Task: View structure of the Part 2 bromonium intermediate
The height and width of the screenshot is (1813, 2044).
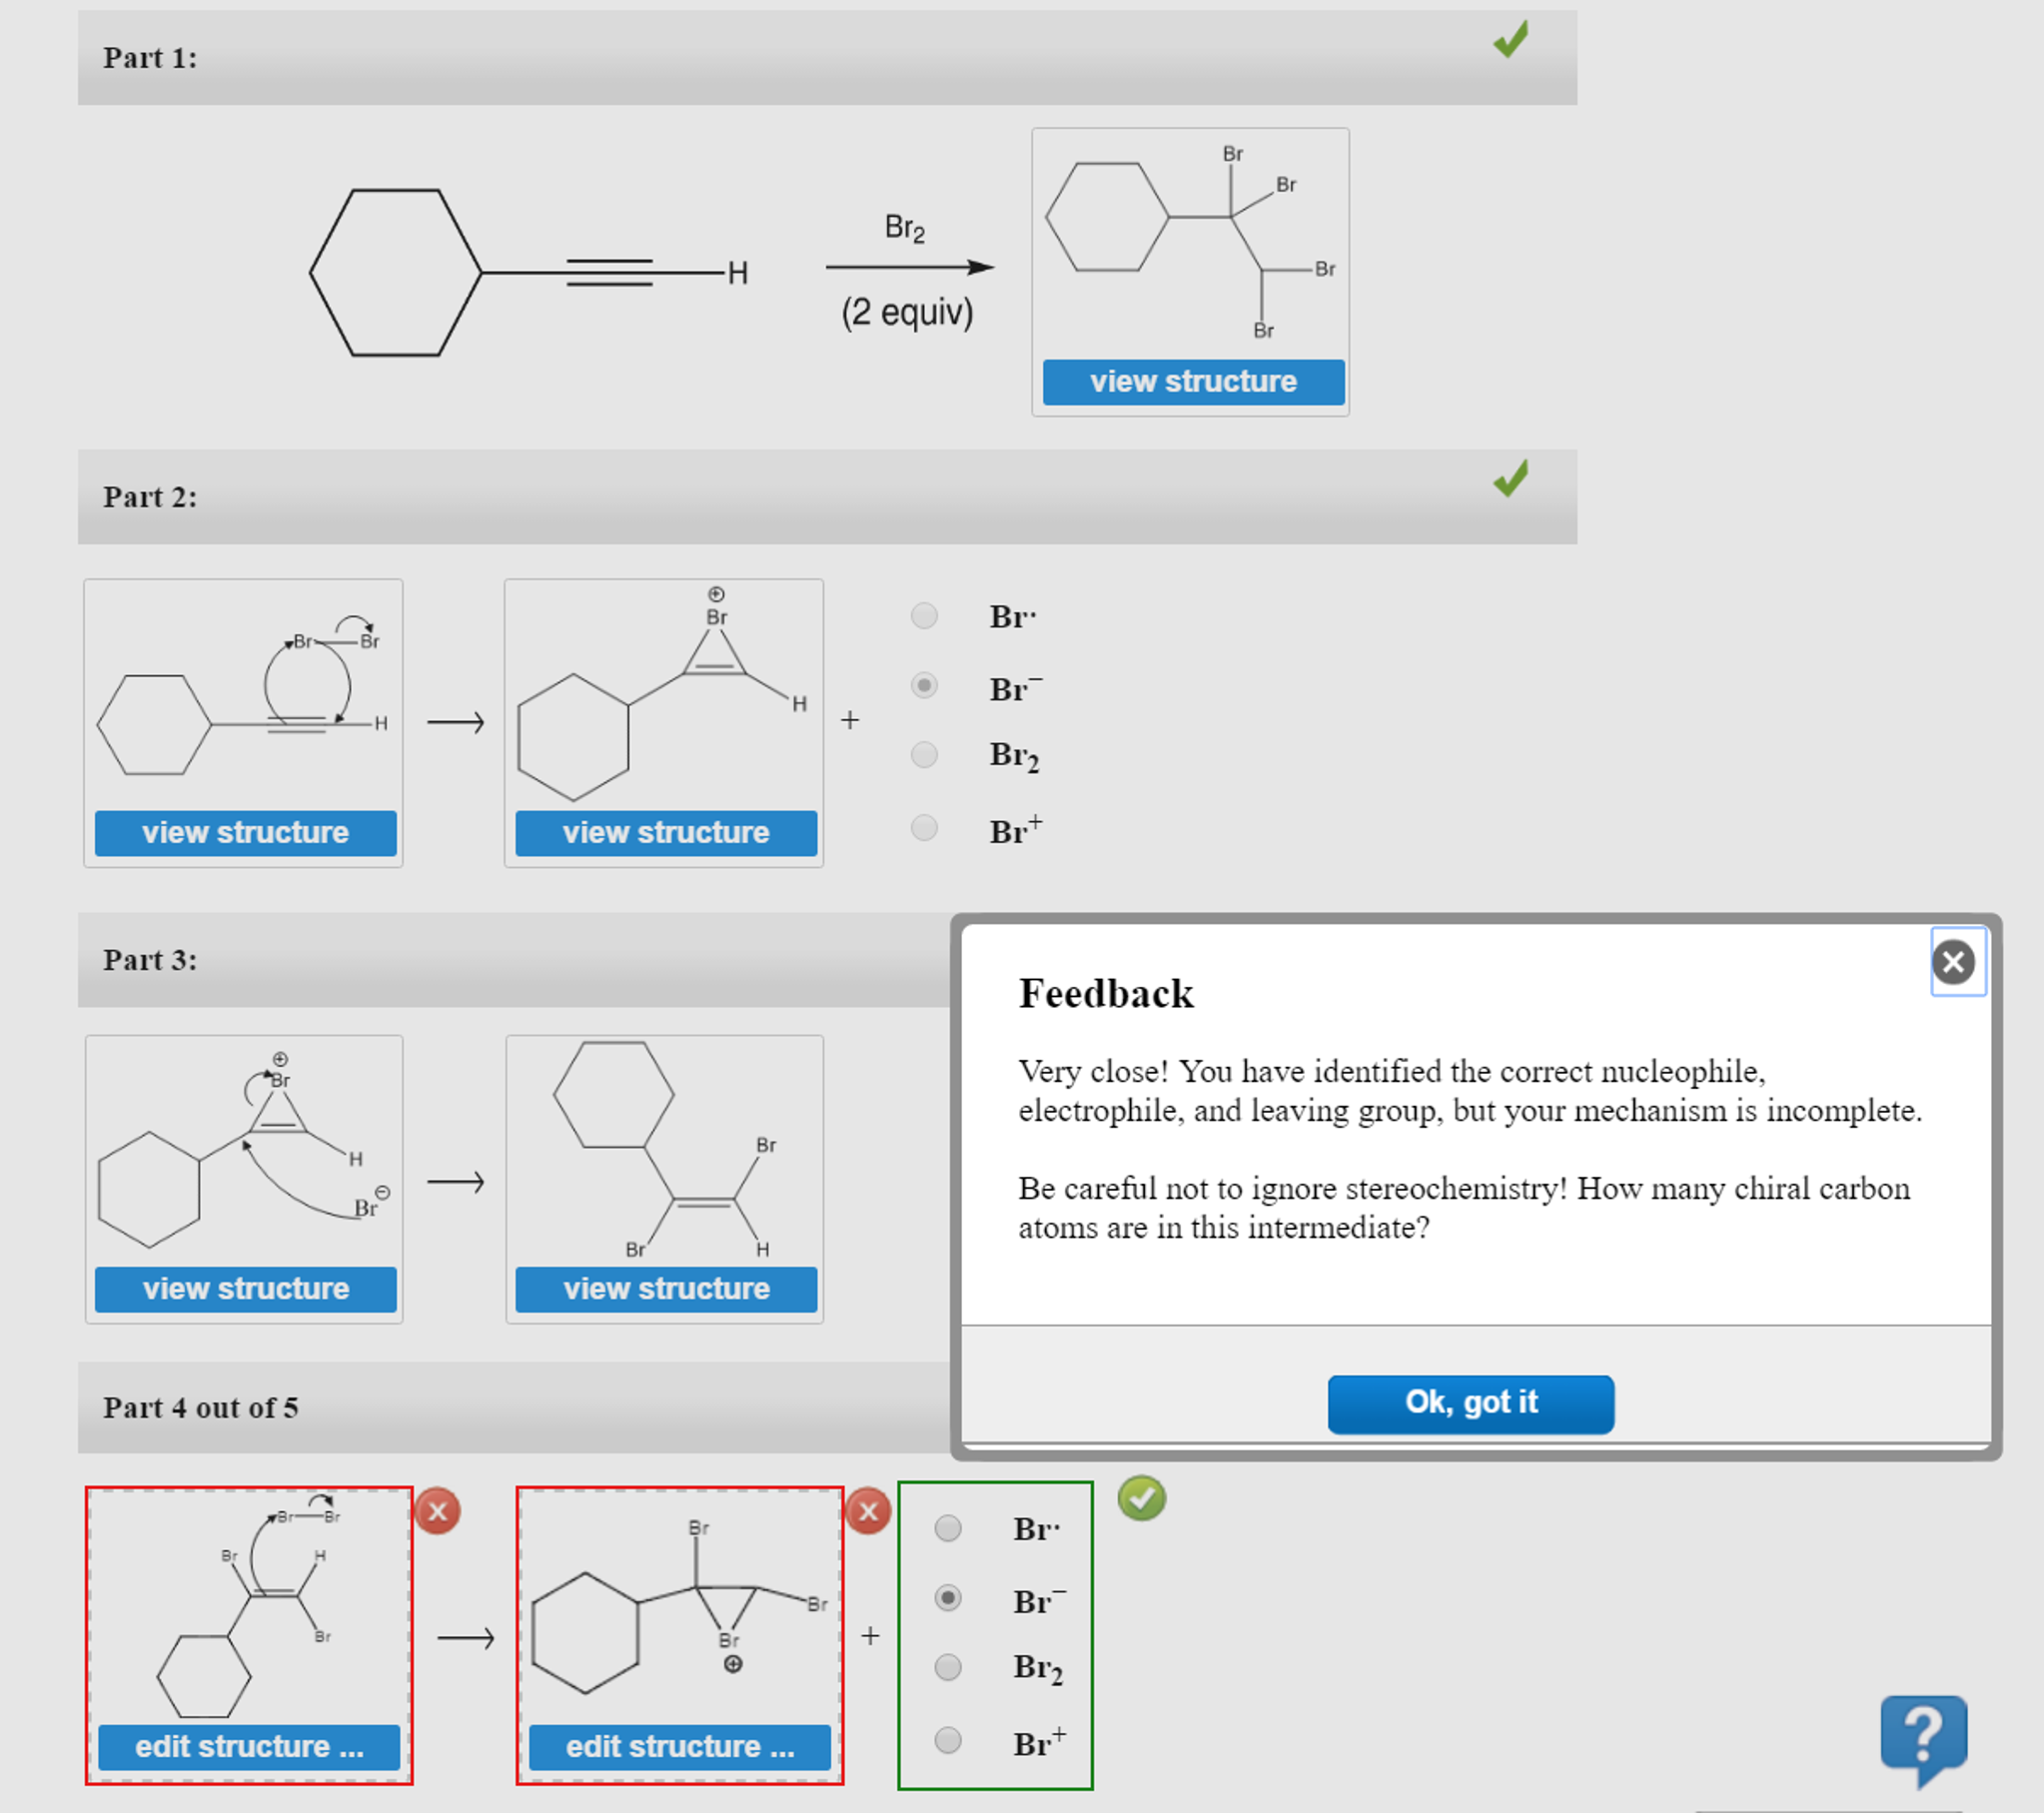Action: (x=665, y=832)
